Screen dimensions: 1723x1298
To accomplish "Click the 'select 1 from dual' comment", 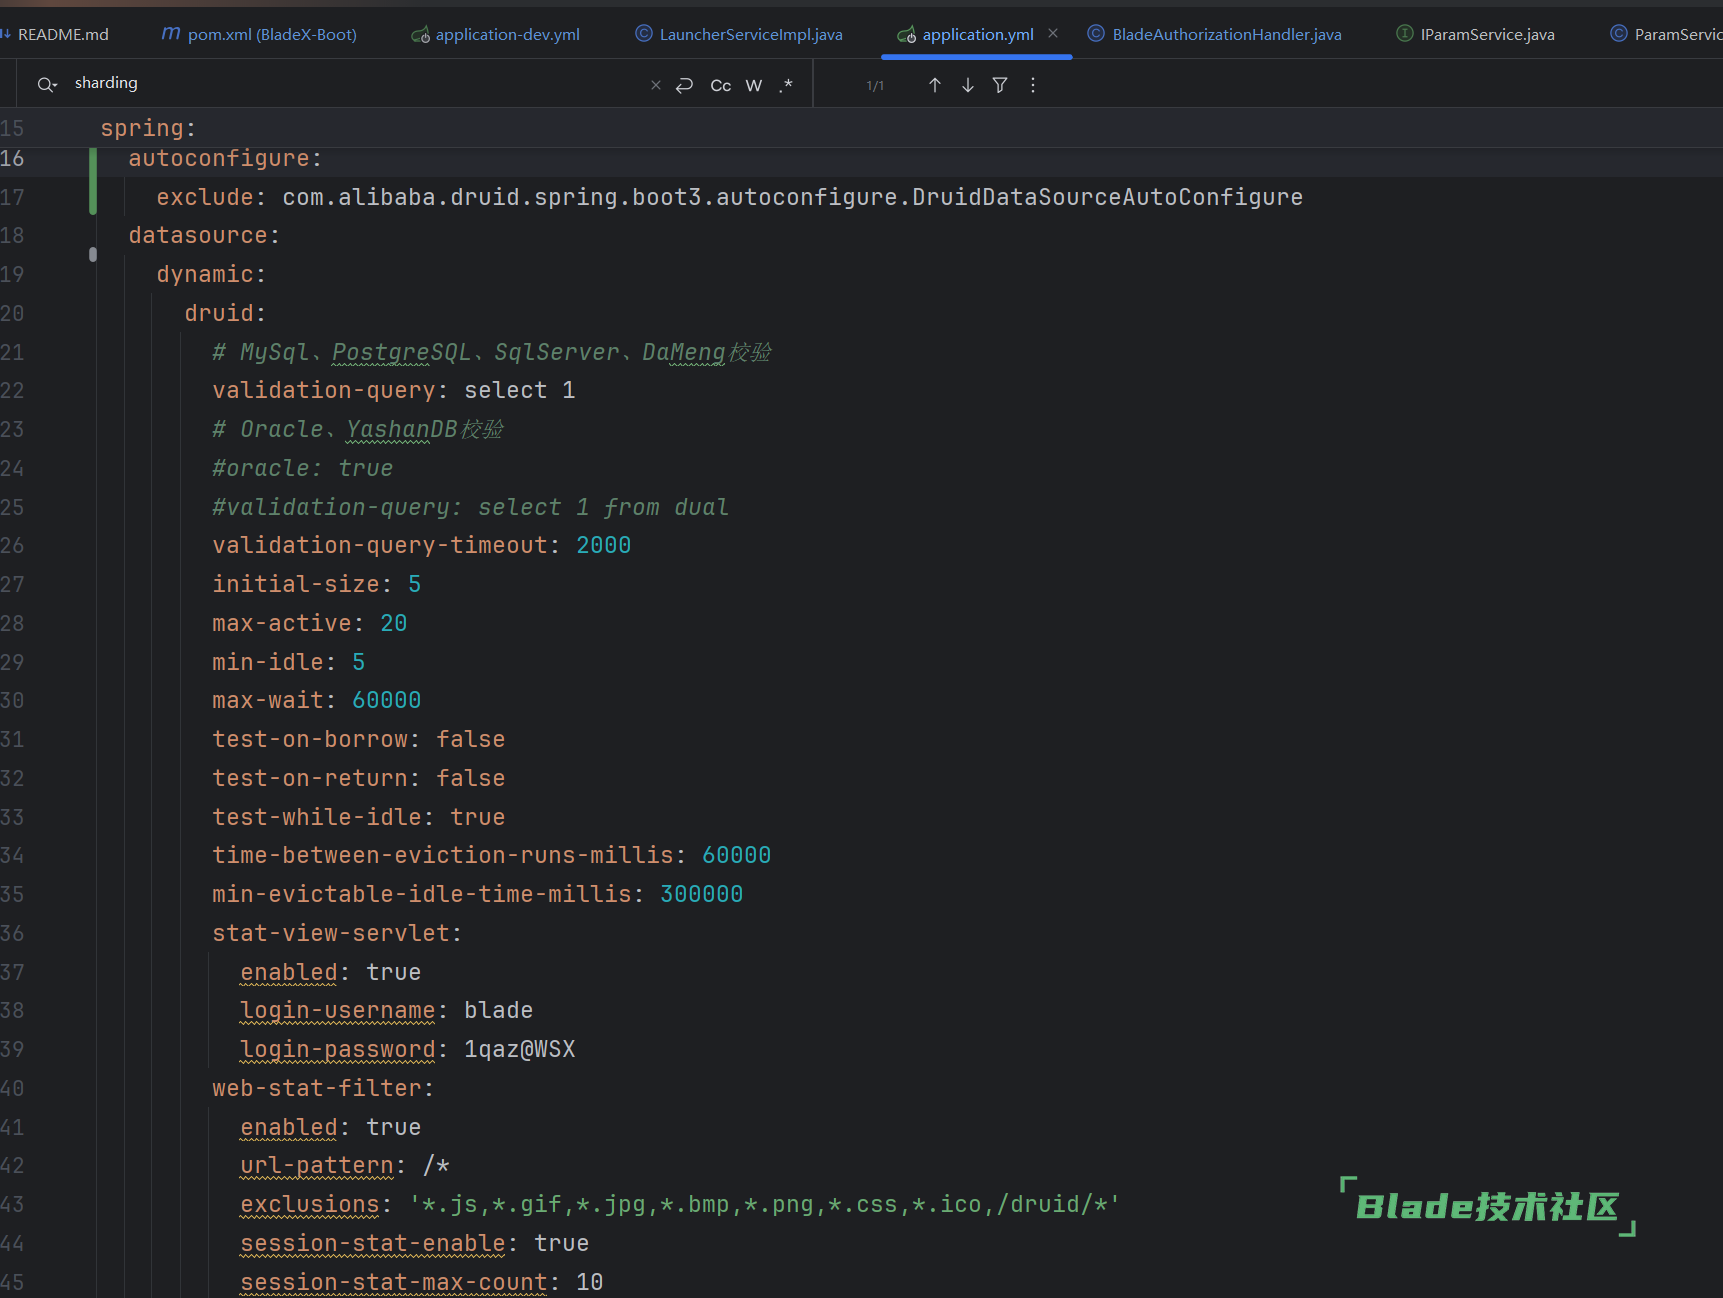I will coord(603,507).
